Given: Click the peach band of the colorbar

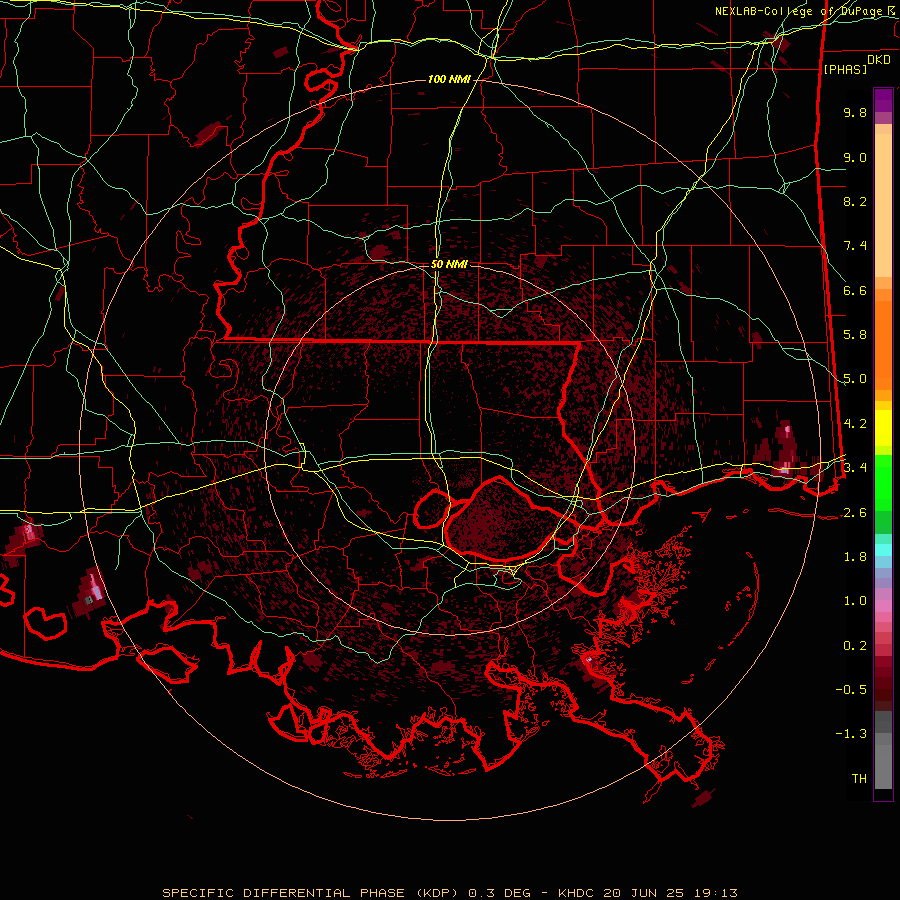Looking at the screenshot, I should click(883, 201).
